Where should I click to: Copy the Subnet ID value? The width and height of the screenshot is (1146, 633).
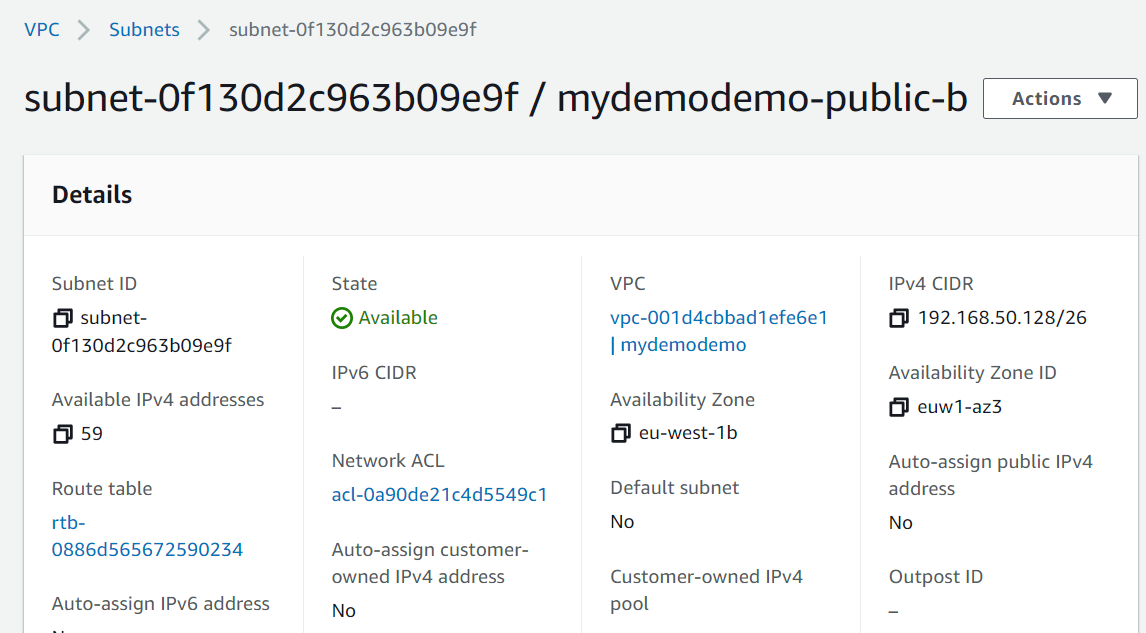pyautogui.click(x=63, y=318)
